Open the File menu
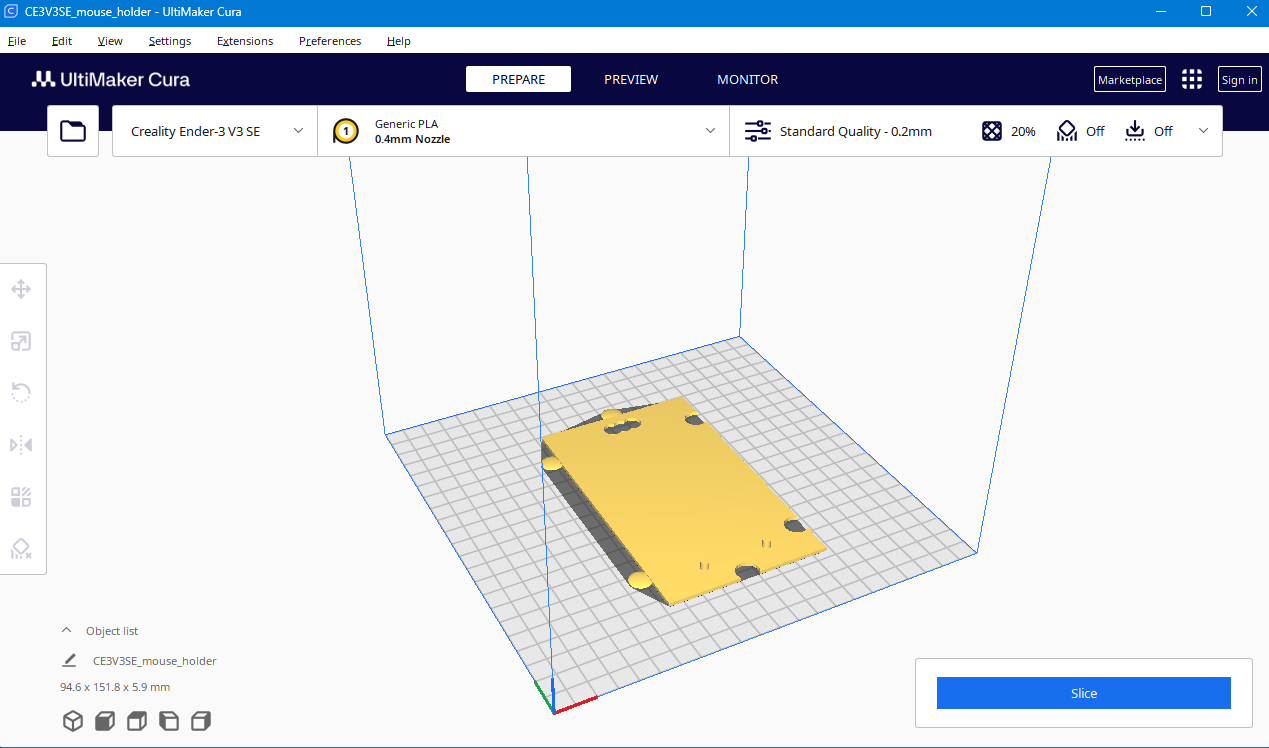Screen dimensions: 1269x748 click(17, 41)
